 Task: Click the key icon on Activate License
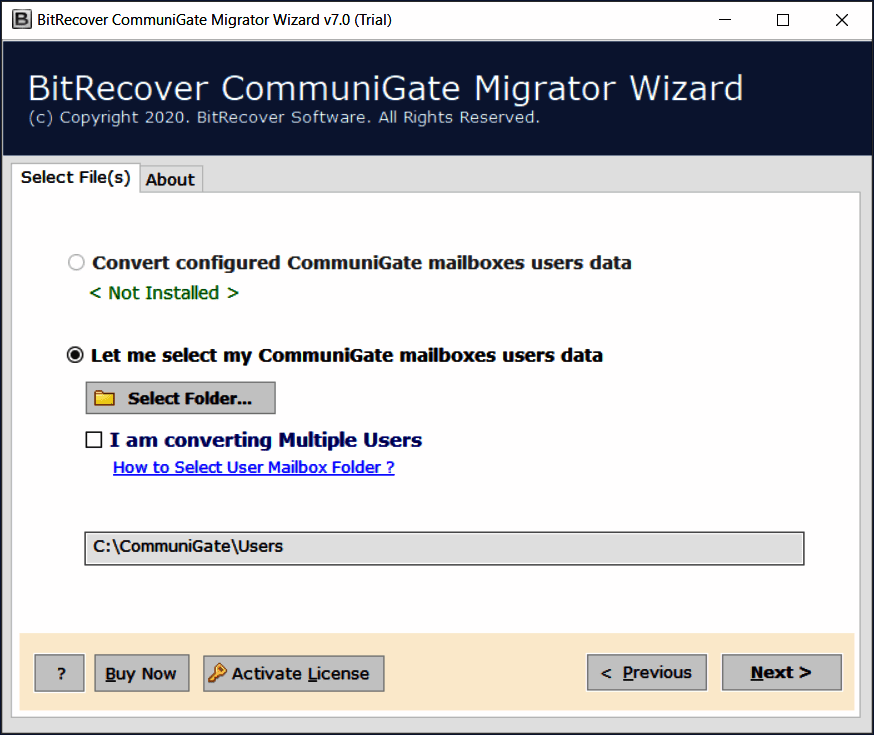[217, 673]
